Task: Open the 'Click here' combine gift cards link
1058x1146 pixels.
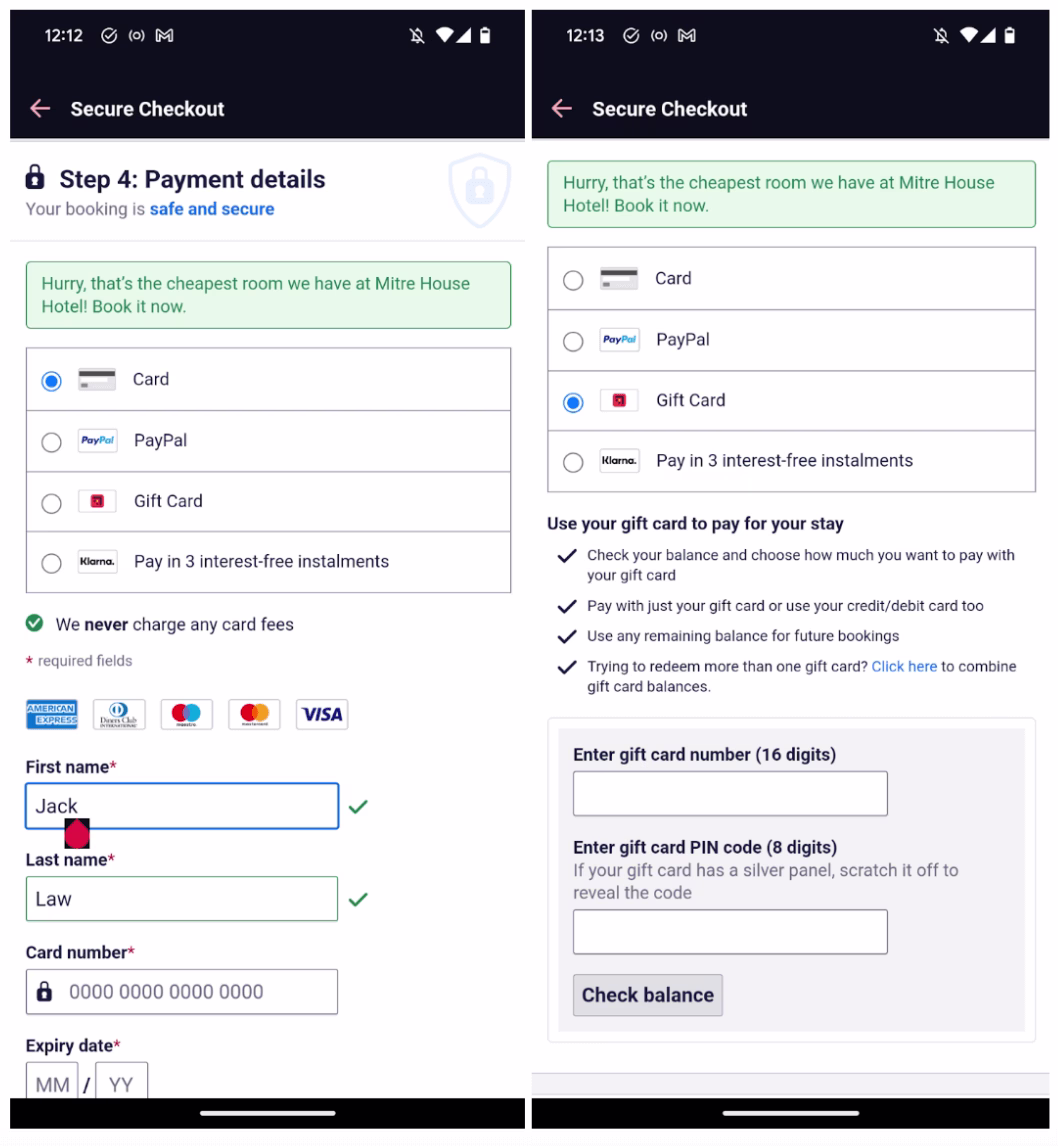Action: [x=904, y=667]
